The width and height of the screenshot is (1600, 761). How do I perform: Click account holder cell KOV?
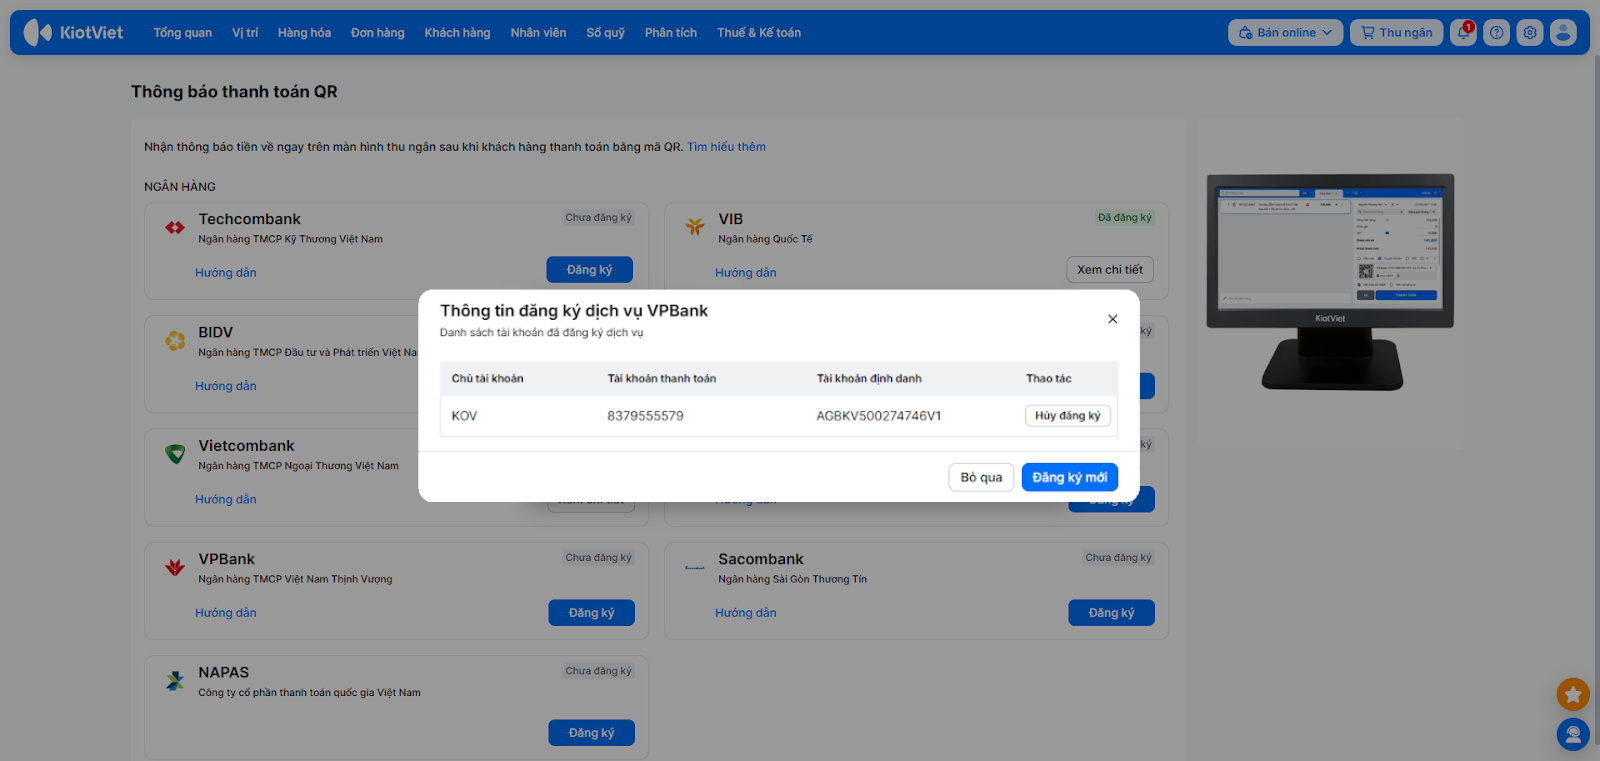point(464,416)
